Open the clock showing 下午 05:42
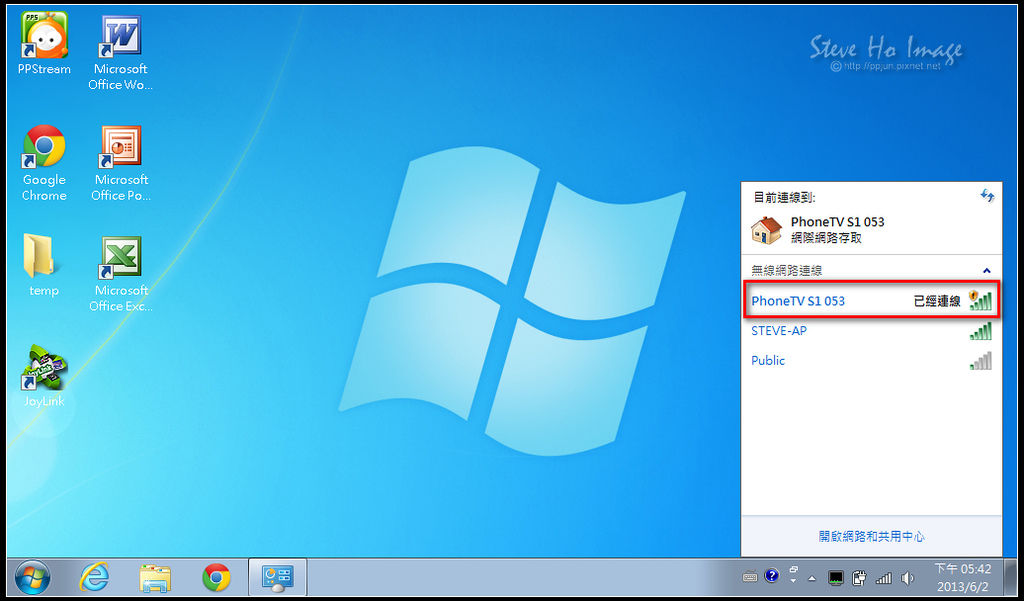Screen dimensions: 1024x601 point(963,577)
